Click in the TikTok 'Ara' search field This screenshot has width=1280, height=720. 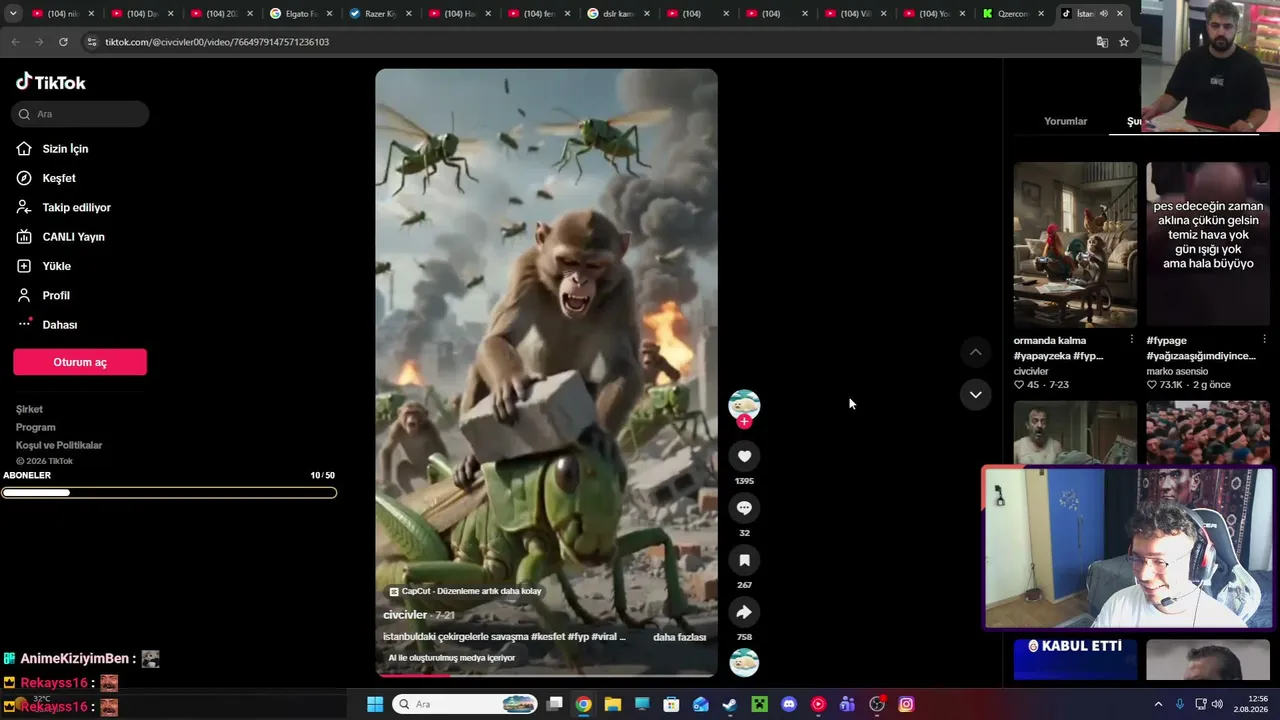pos(80,114)
